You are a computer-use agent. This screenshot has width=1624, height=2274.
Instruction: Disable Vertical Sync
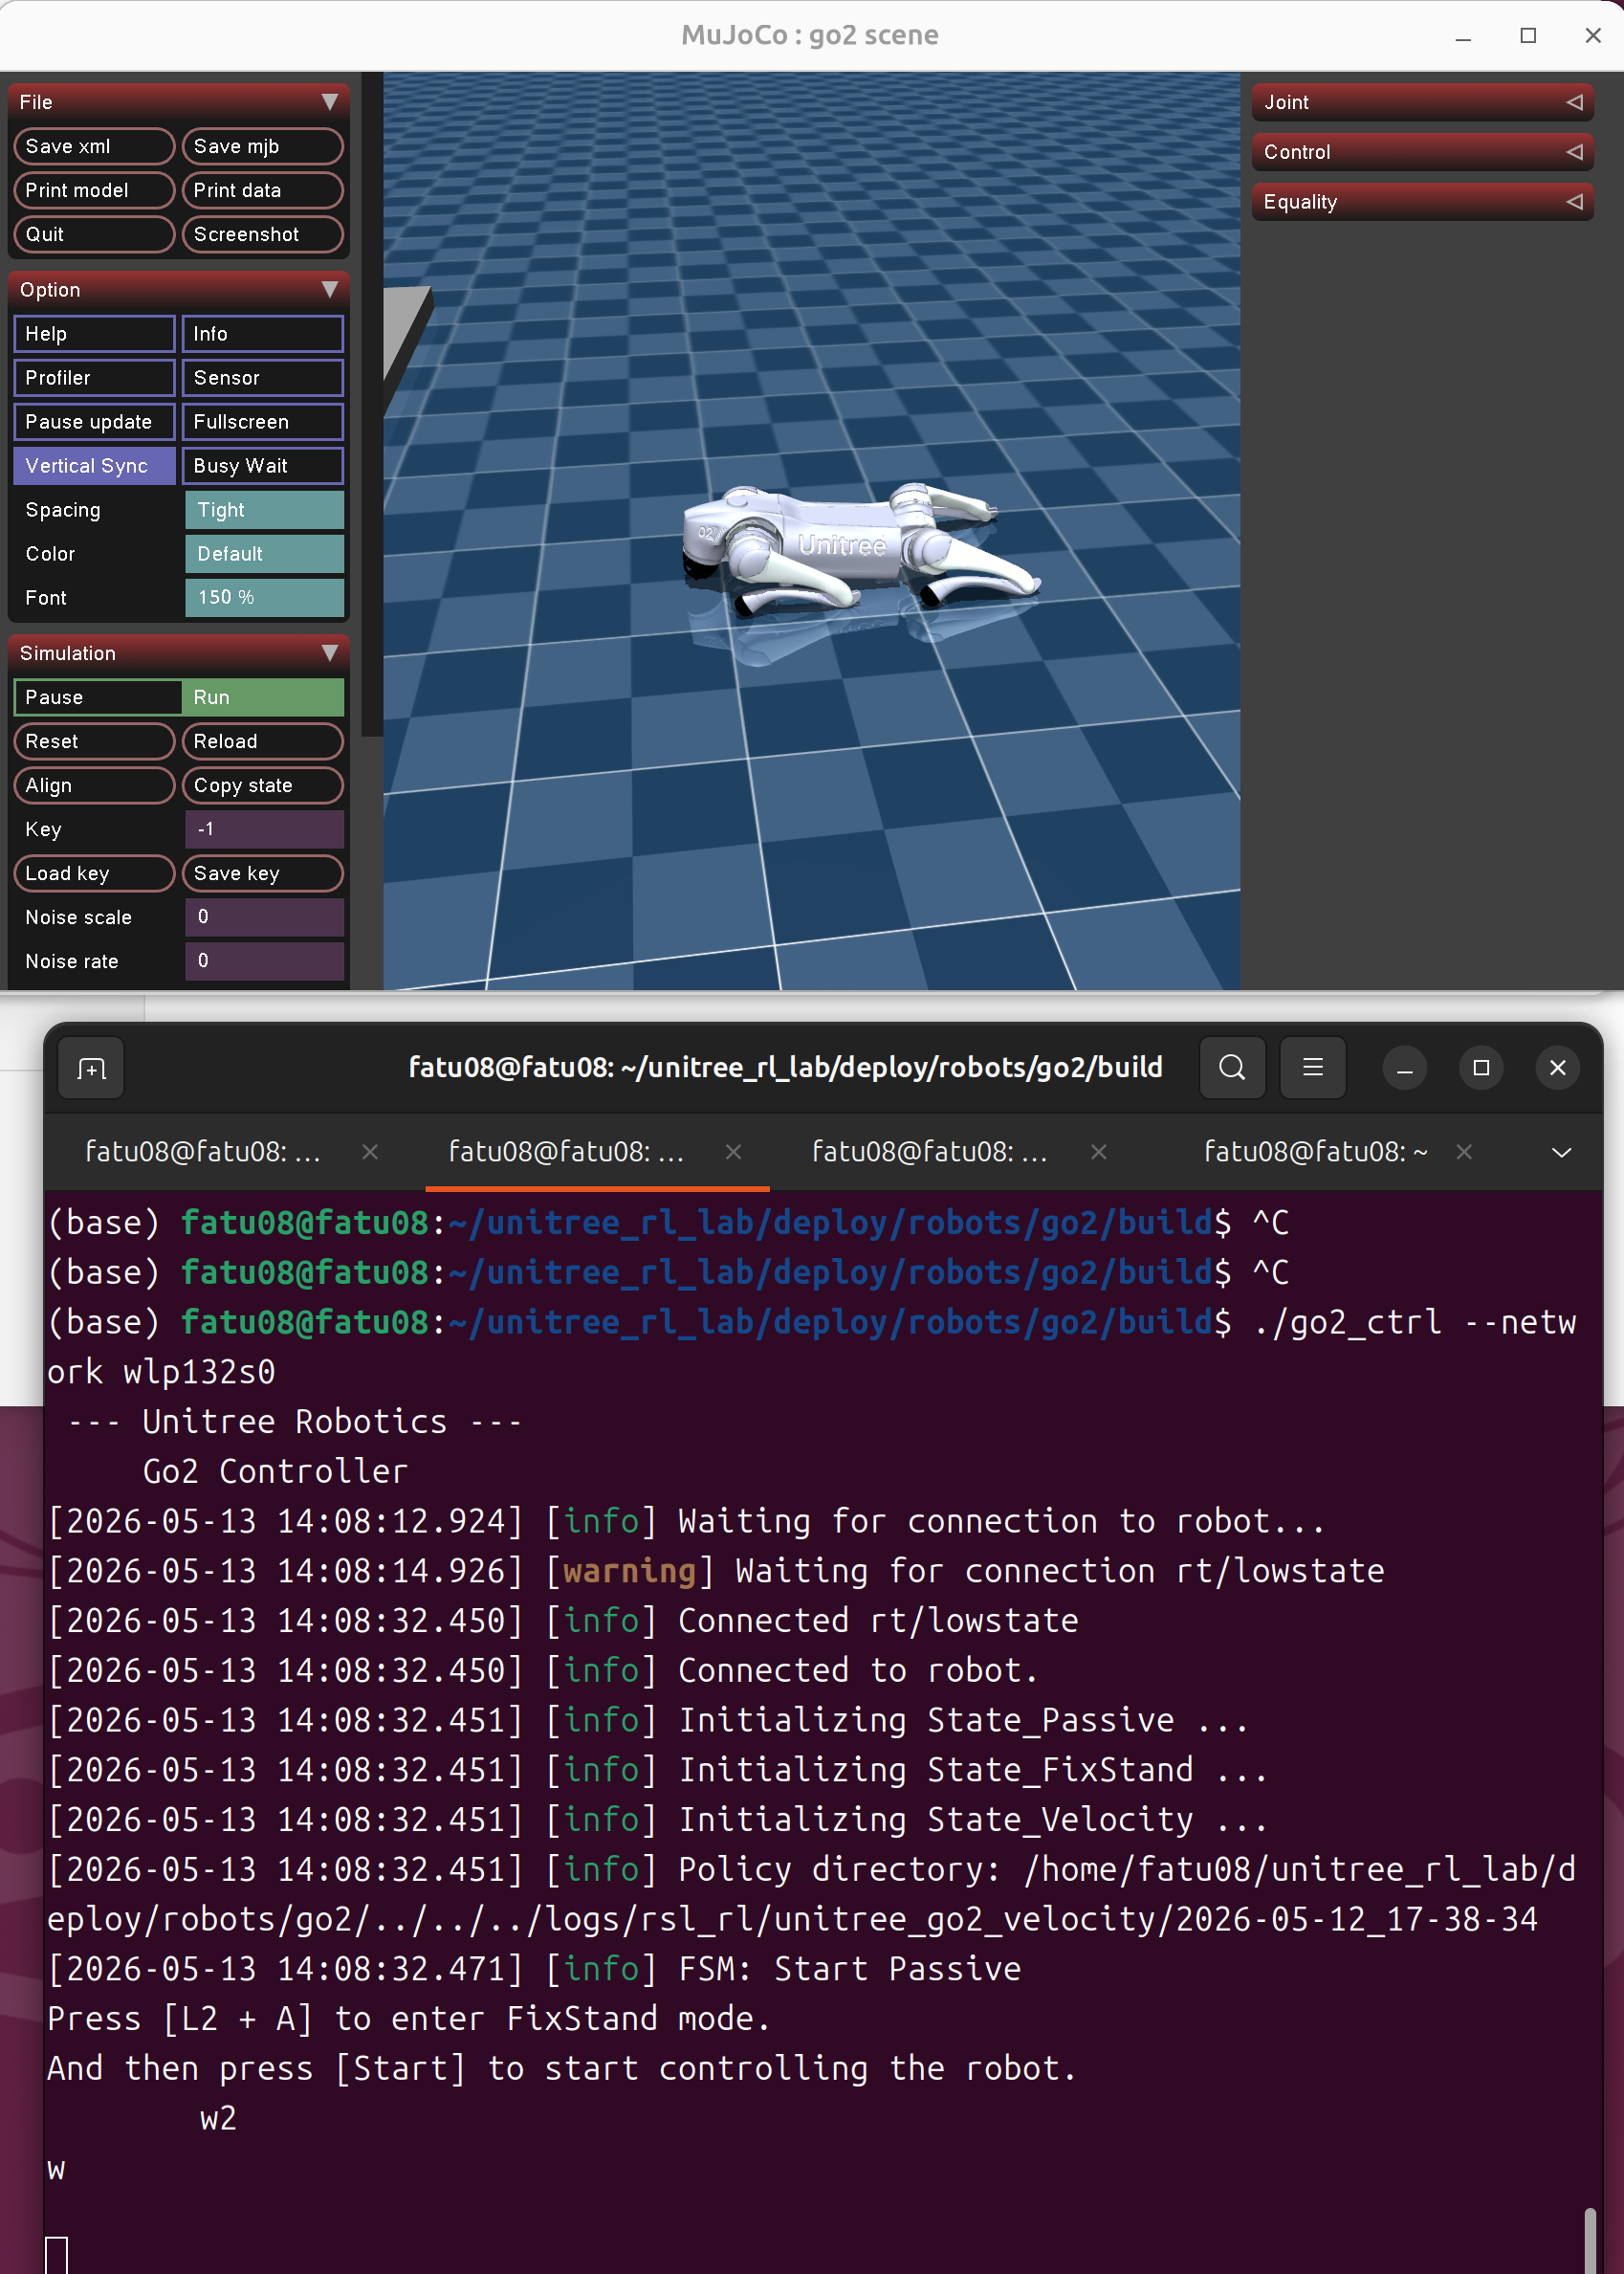click(94, 466)
